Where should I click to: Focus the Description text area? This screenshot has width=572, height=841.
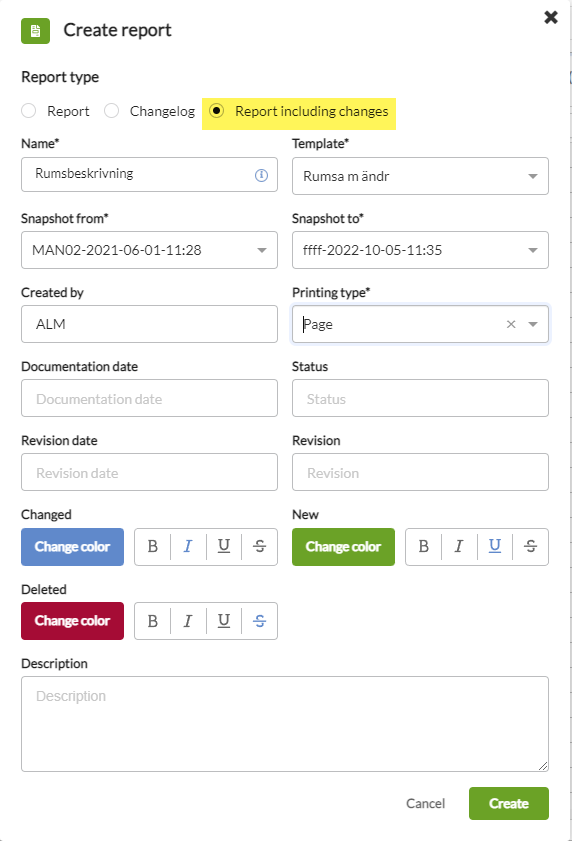pos(285,724)
